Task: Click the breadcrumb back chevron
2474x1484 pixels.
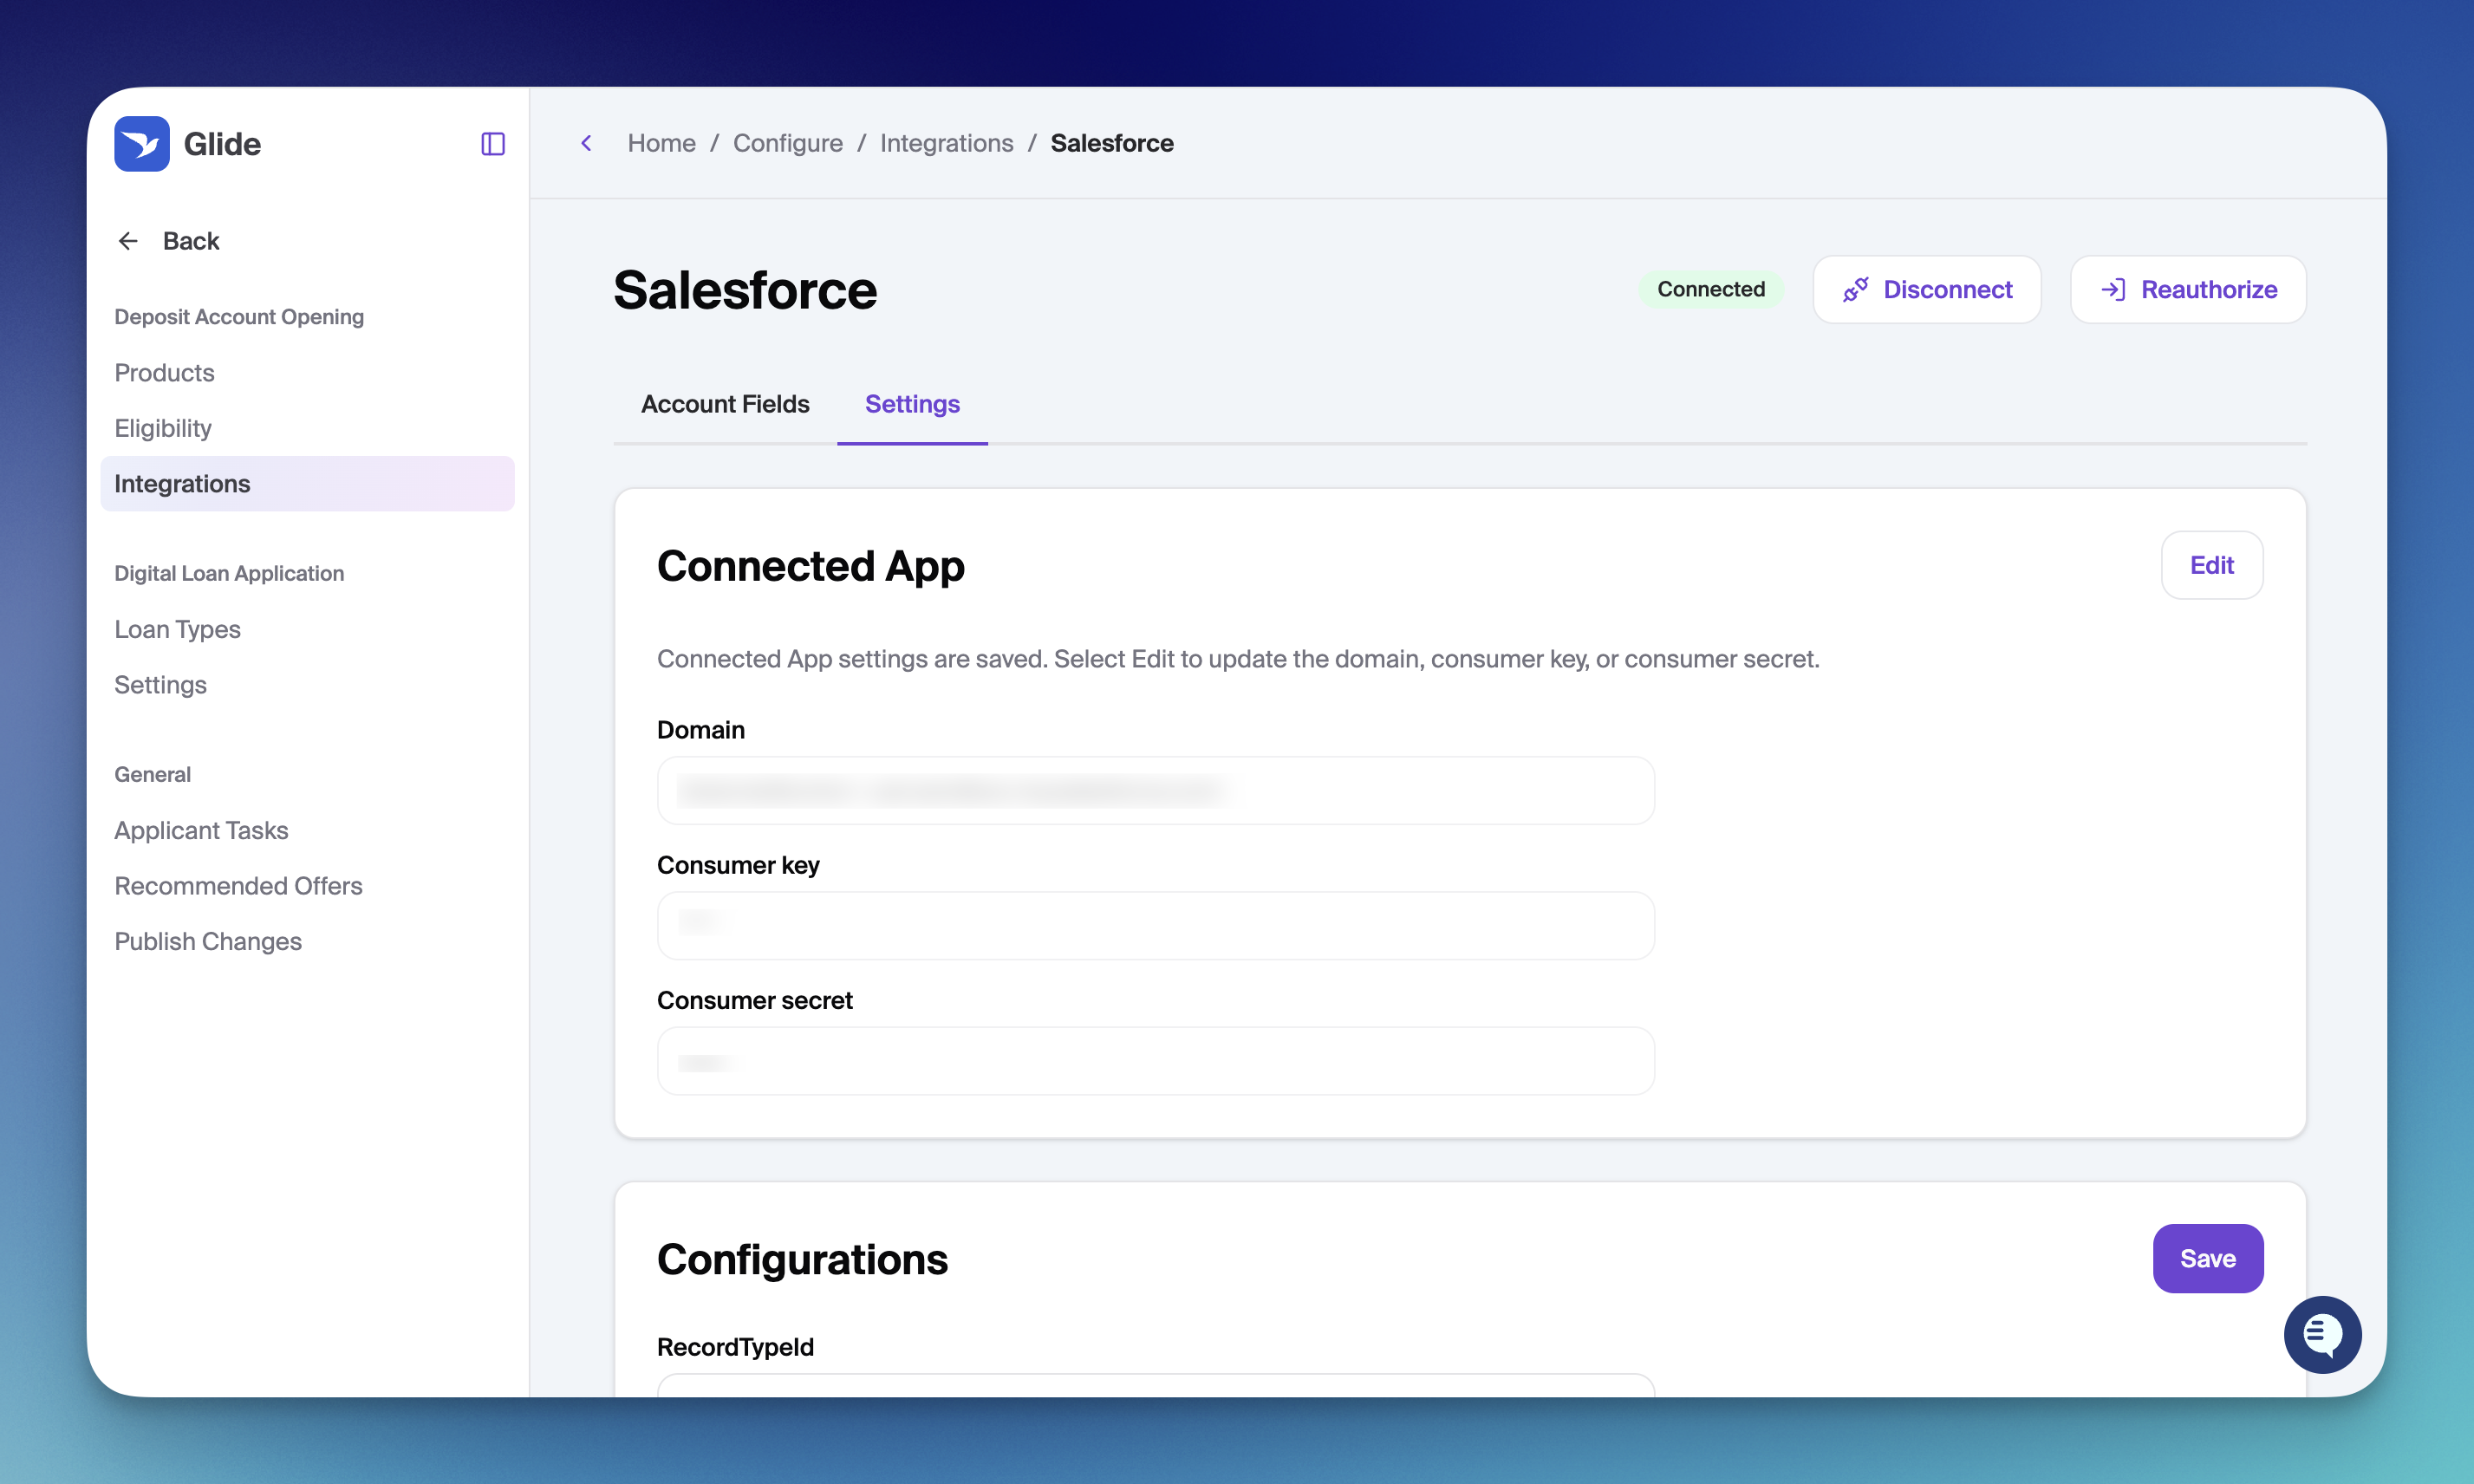Action: pos(587,143)
